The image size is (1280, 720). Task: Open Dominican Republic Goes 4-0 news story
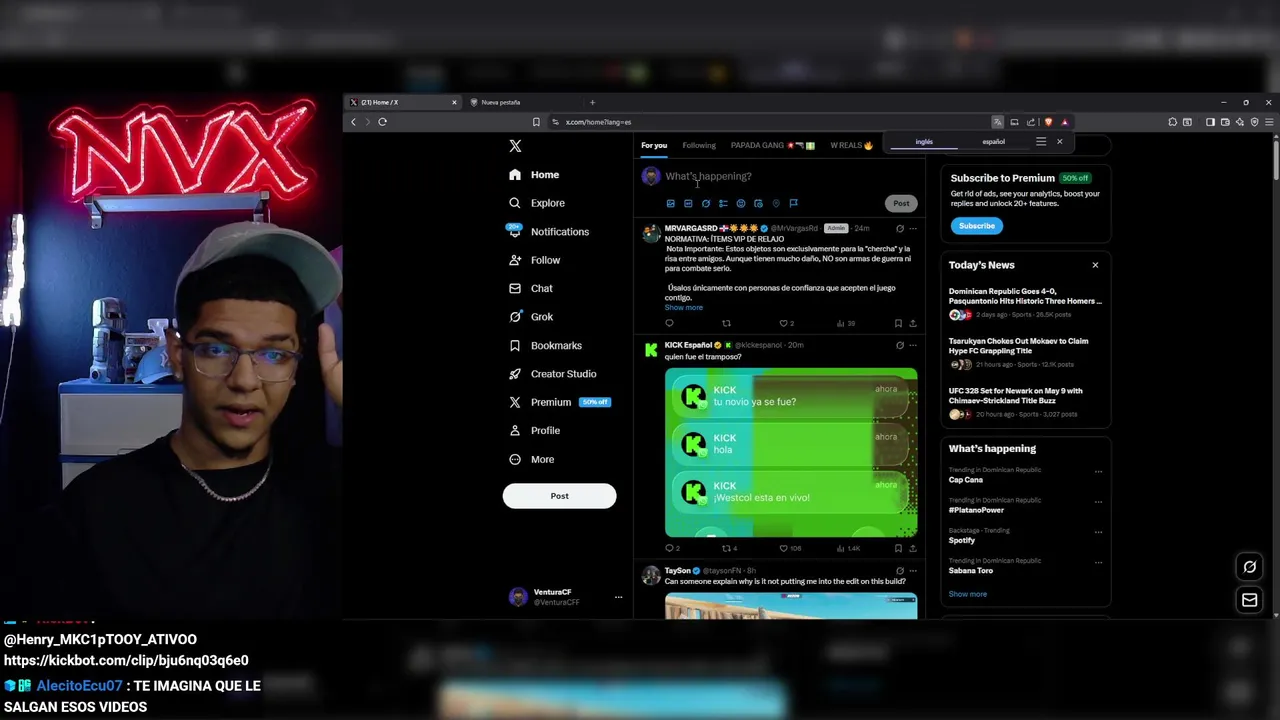(1025, 304)
